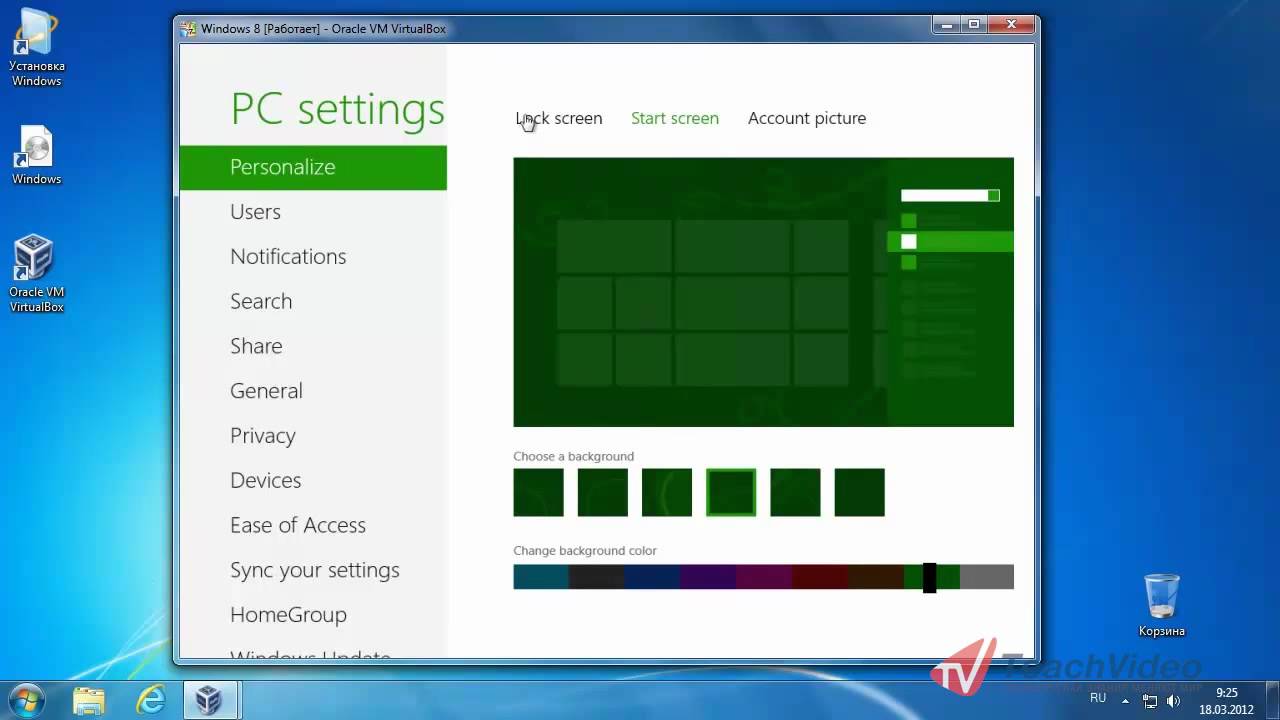Open Sync your settings category
Screen dimensions: 1280x720
click(315, 570)
